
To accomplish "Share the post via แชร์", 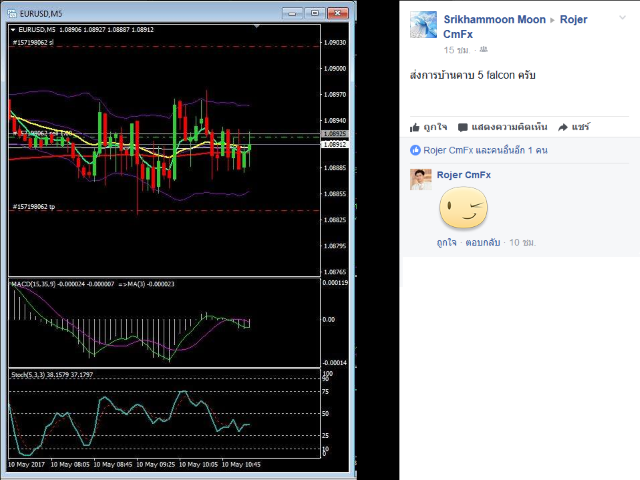I will pyautogui.click(x=573, y=127).
